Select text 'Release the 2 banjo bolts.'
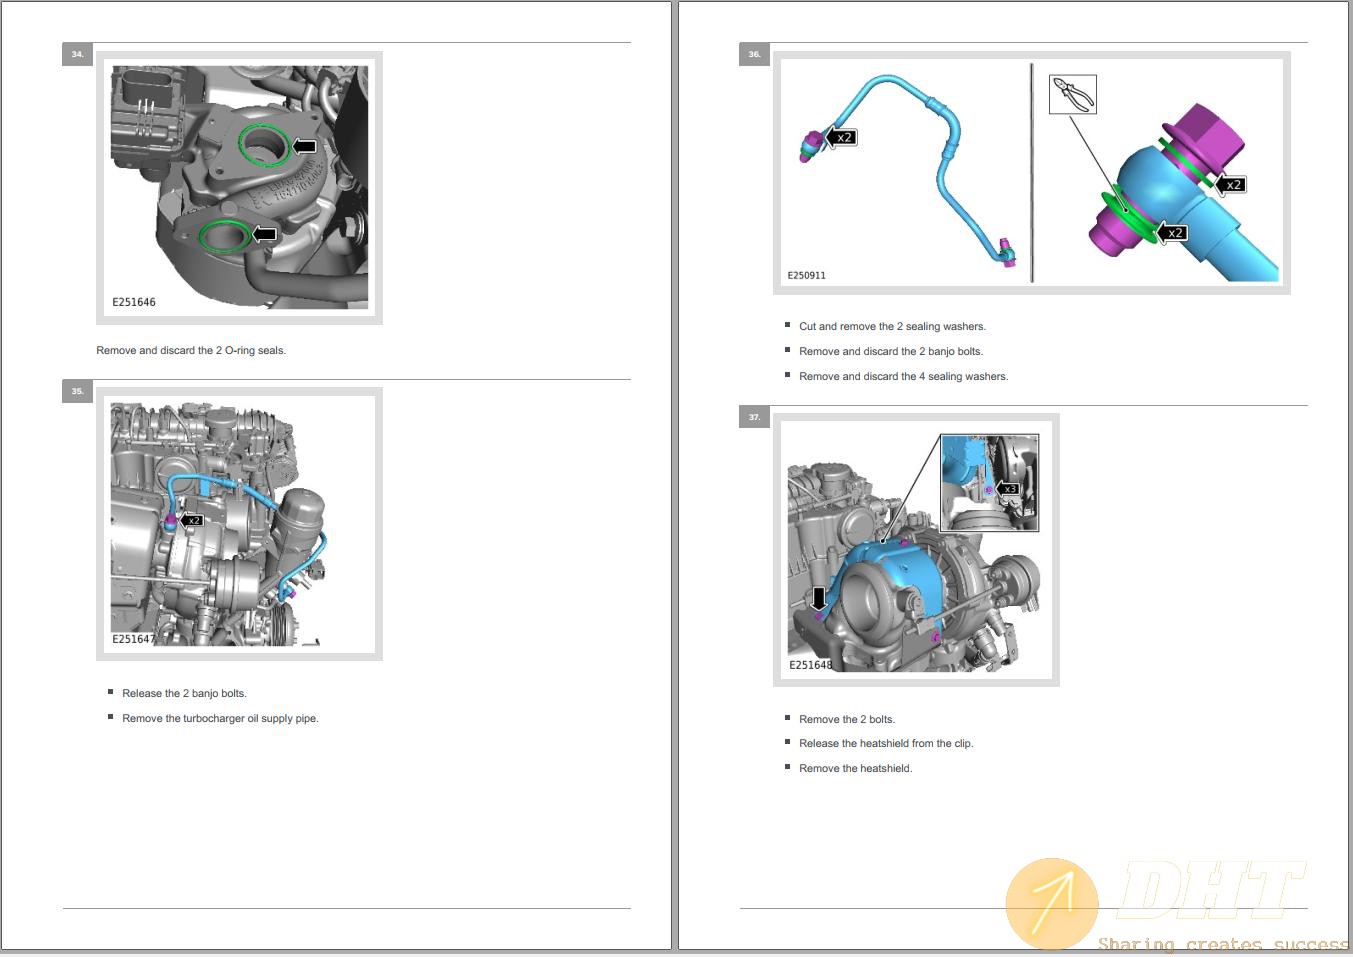 pyautogui.click(x=184, y=693)
